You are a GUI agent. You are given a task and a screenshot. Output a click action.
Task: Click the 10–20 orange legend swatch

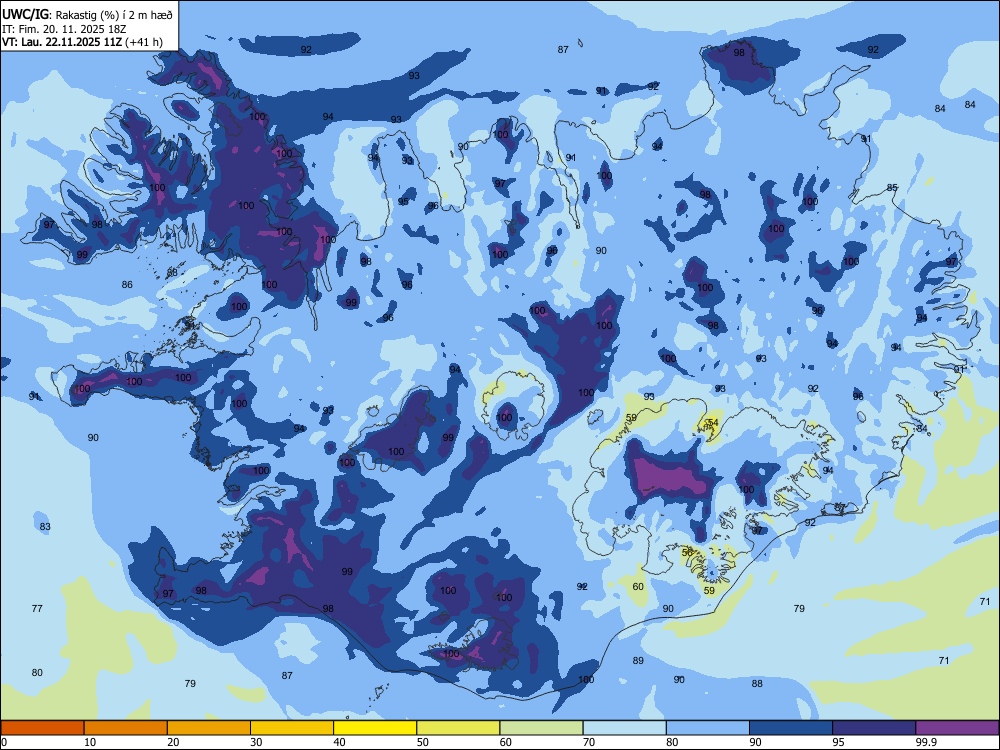tap(126, 728)
